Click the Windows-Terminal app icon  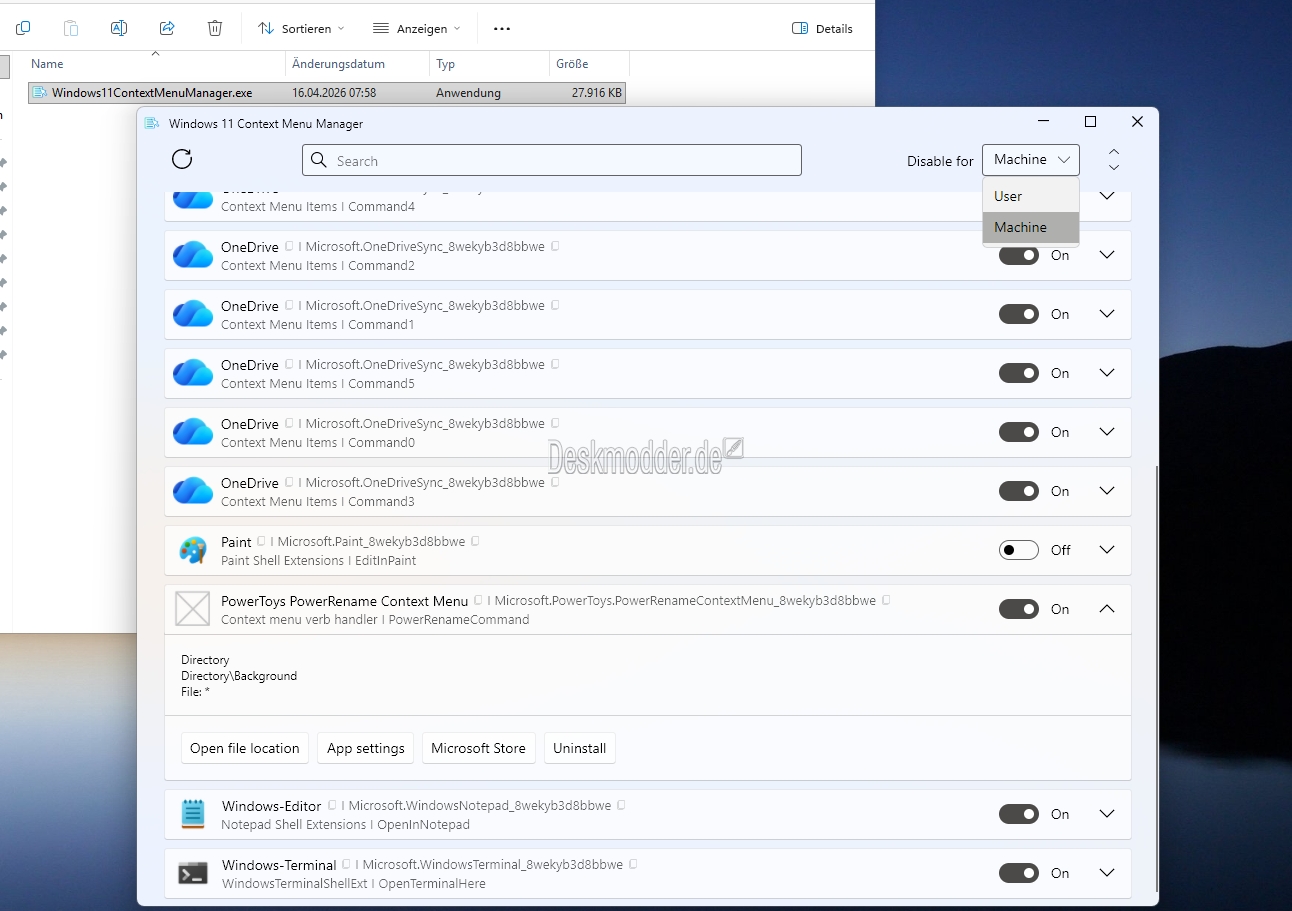click(x=192, y=873)
